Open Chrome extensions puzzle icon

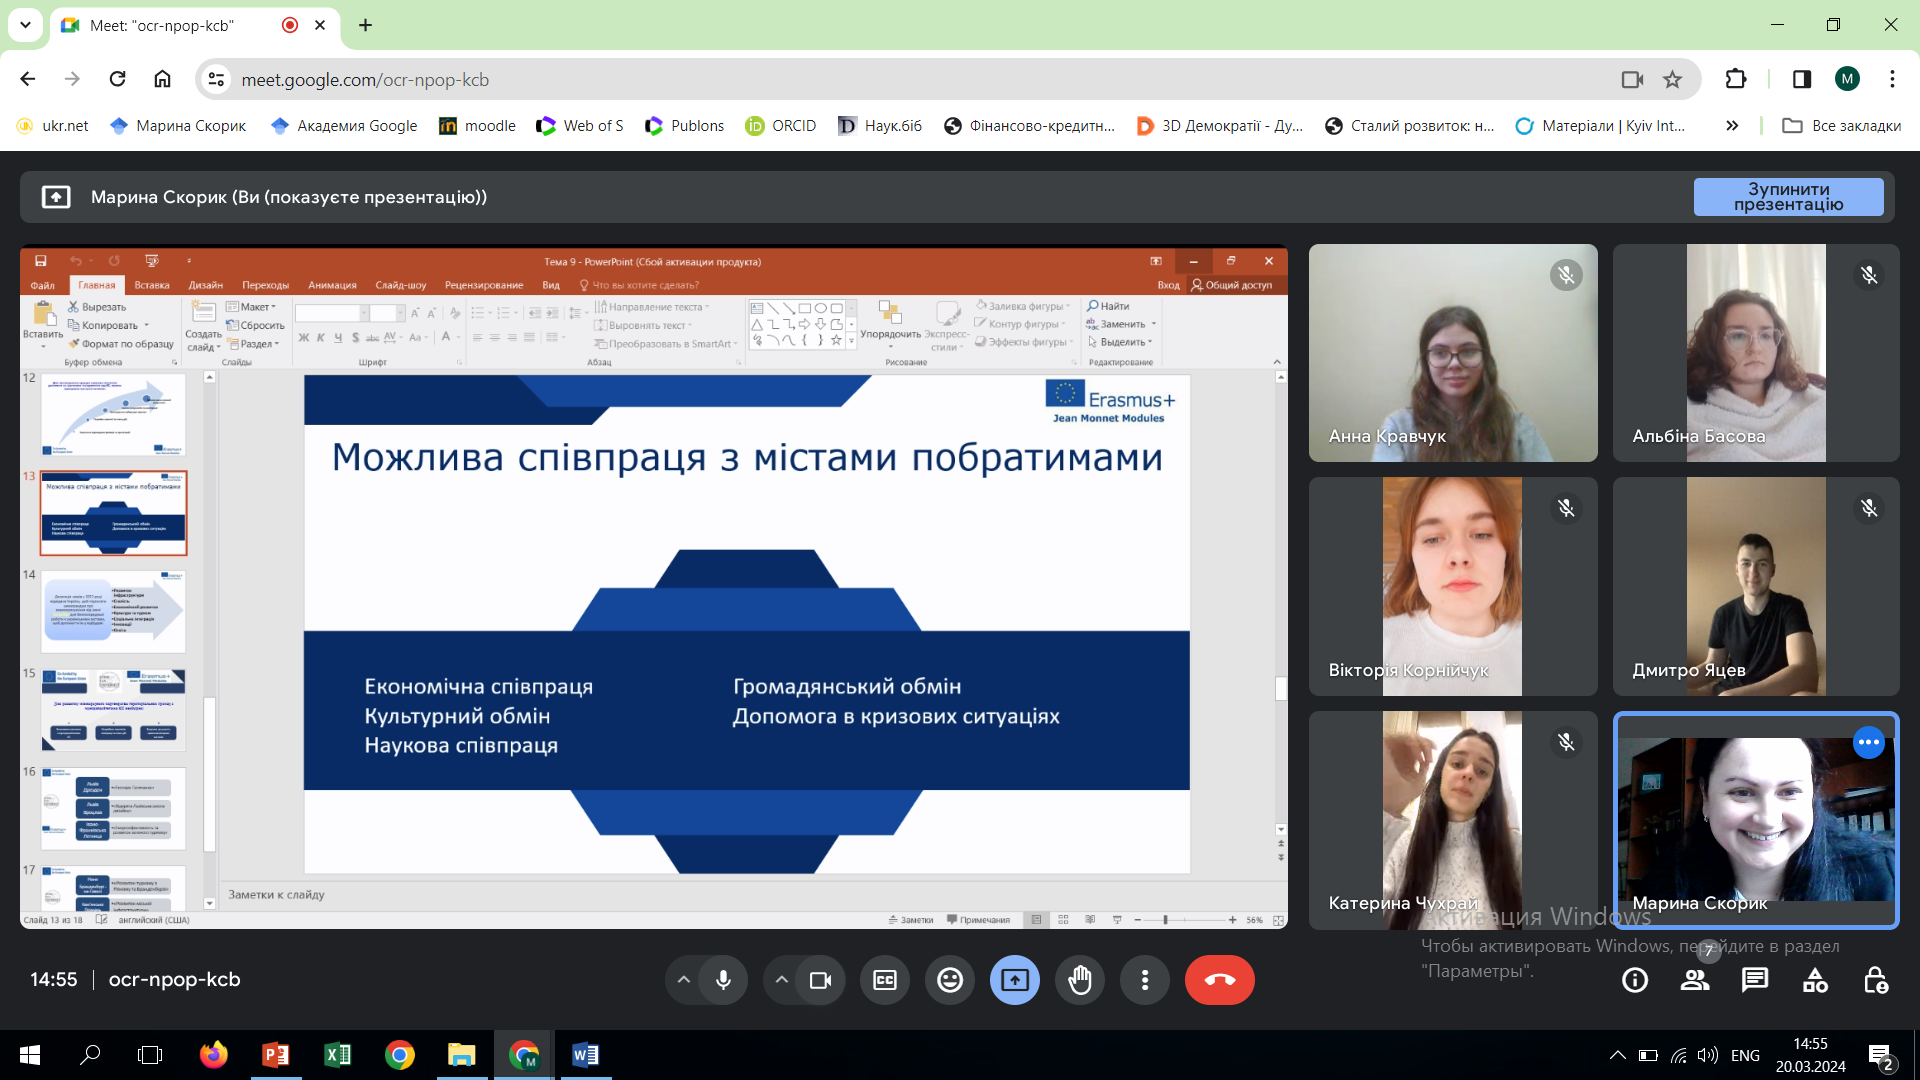(x=1736, y=79)
